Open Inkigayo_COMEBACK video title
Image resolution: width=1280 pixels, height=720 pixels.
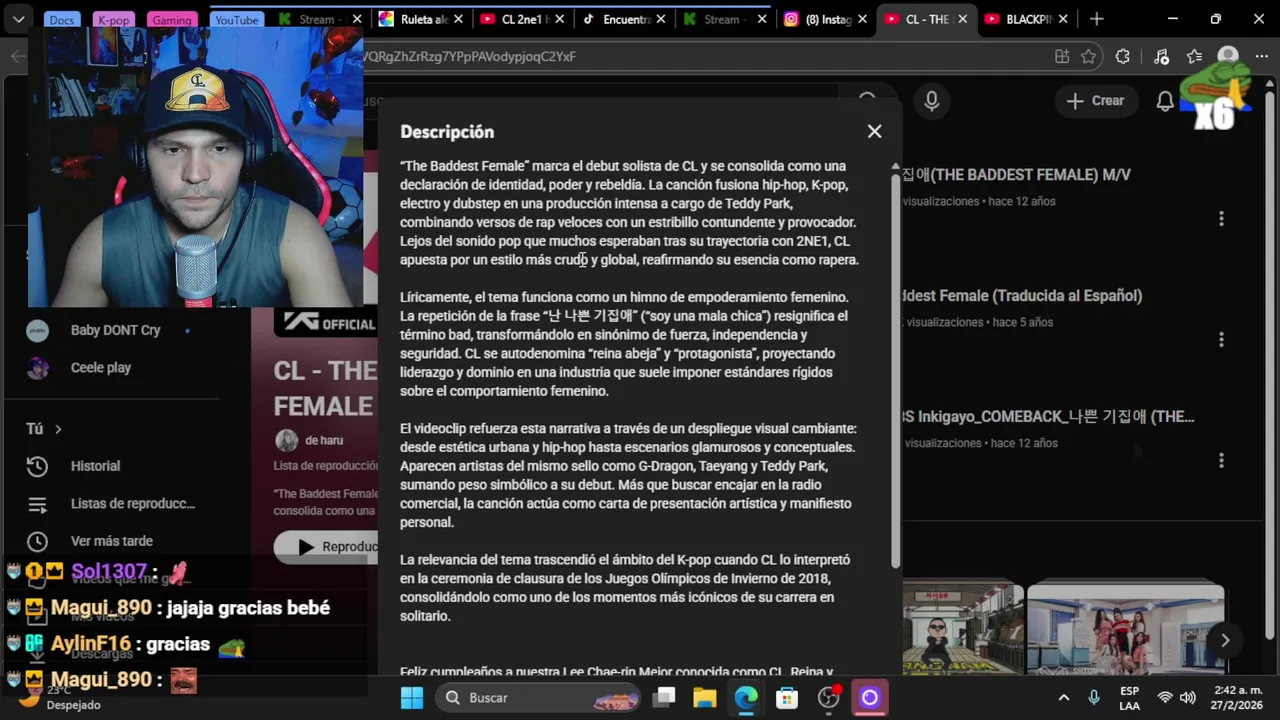tap(1048, 417)
